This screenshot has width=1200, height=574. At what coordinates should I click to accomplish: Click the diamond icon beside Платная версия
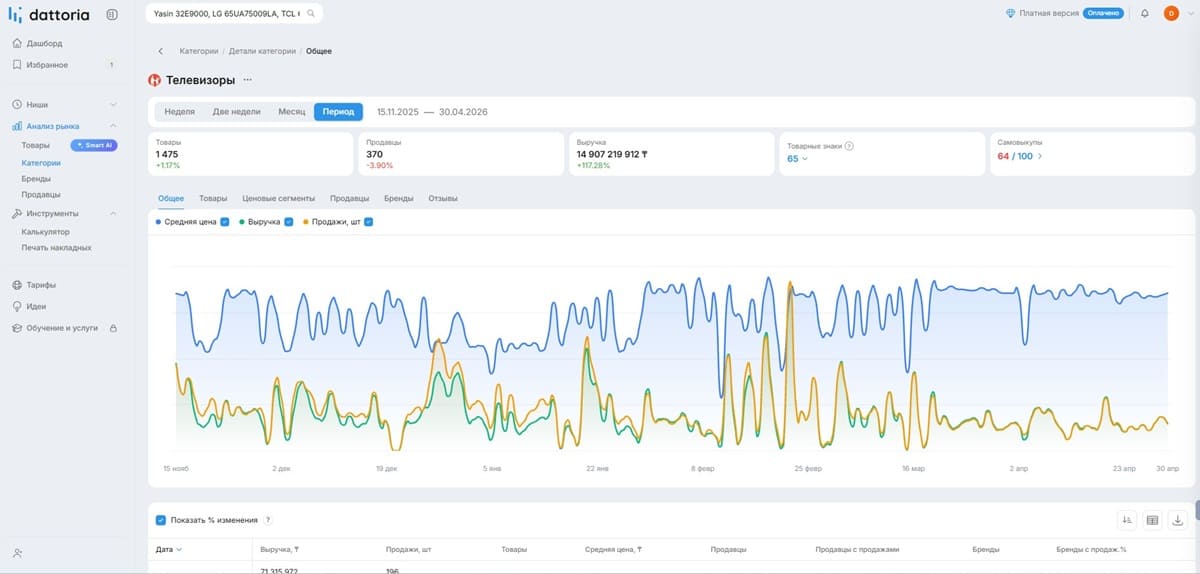click(x=1010, y=13)
